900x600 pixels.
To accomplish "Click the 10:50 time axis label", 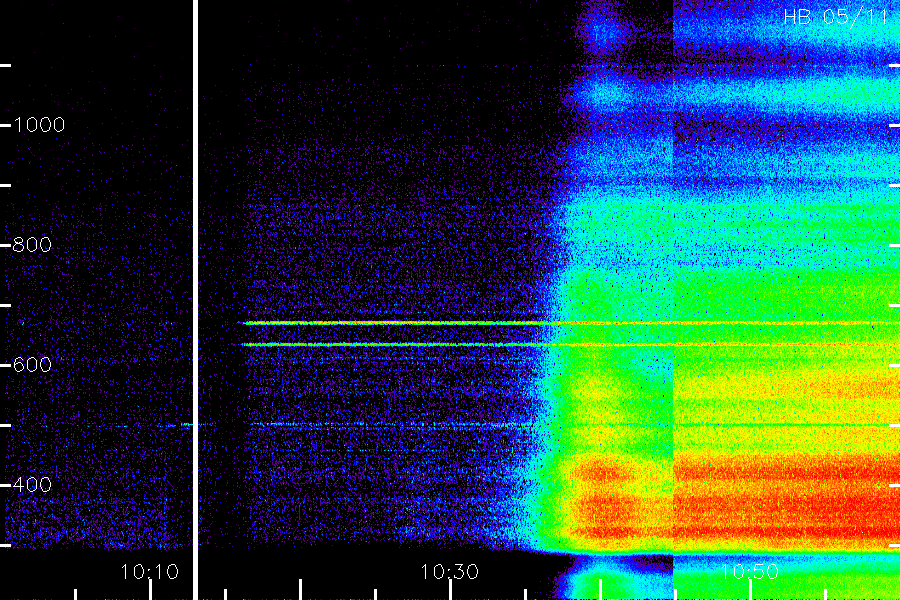I will (x=750, y=571).
